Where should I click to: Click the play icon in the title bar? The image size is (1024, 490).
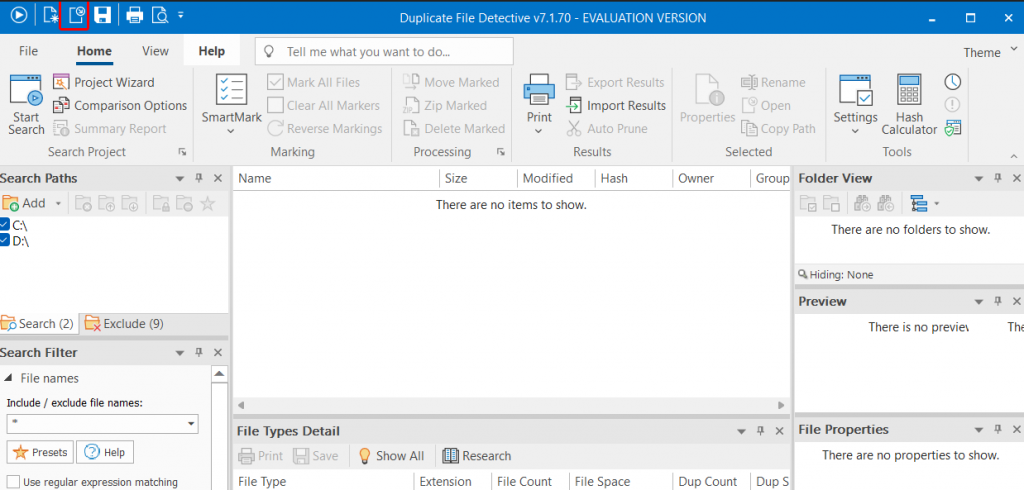tap(18, 14)
